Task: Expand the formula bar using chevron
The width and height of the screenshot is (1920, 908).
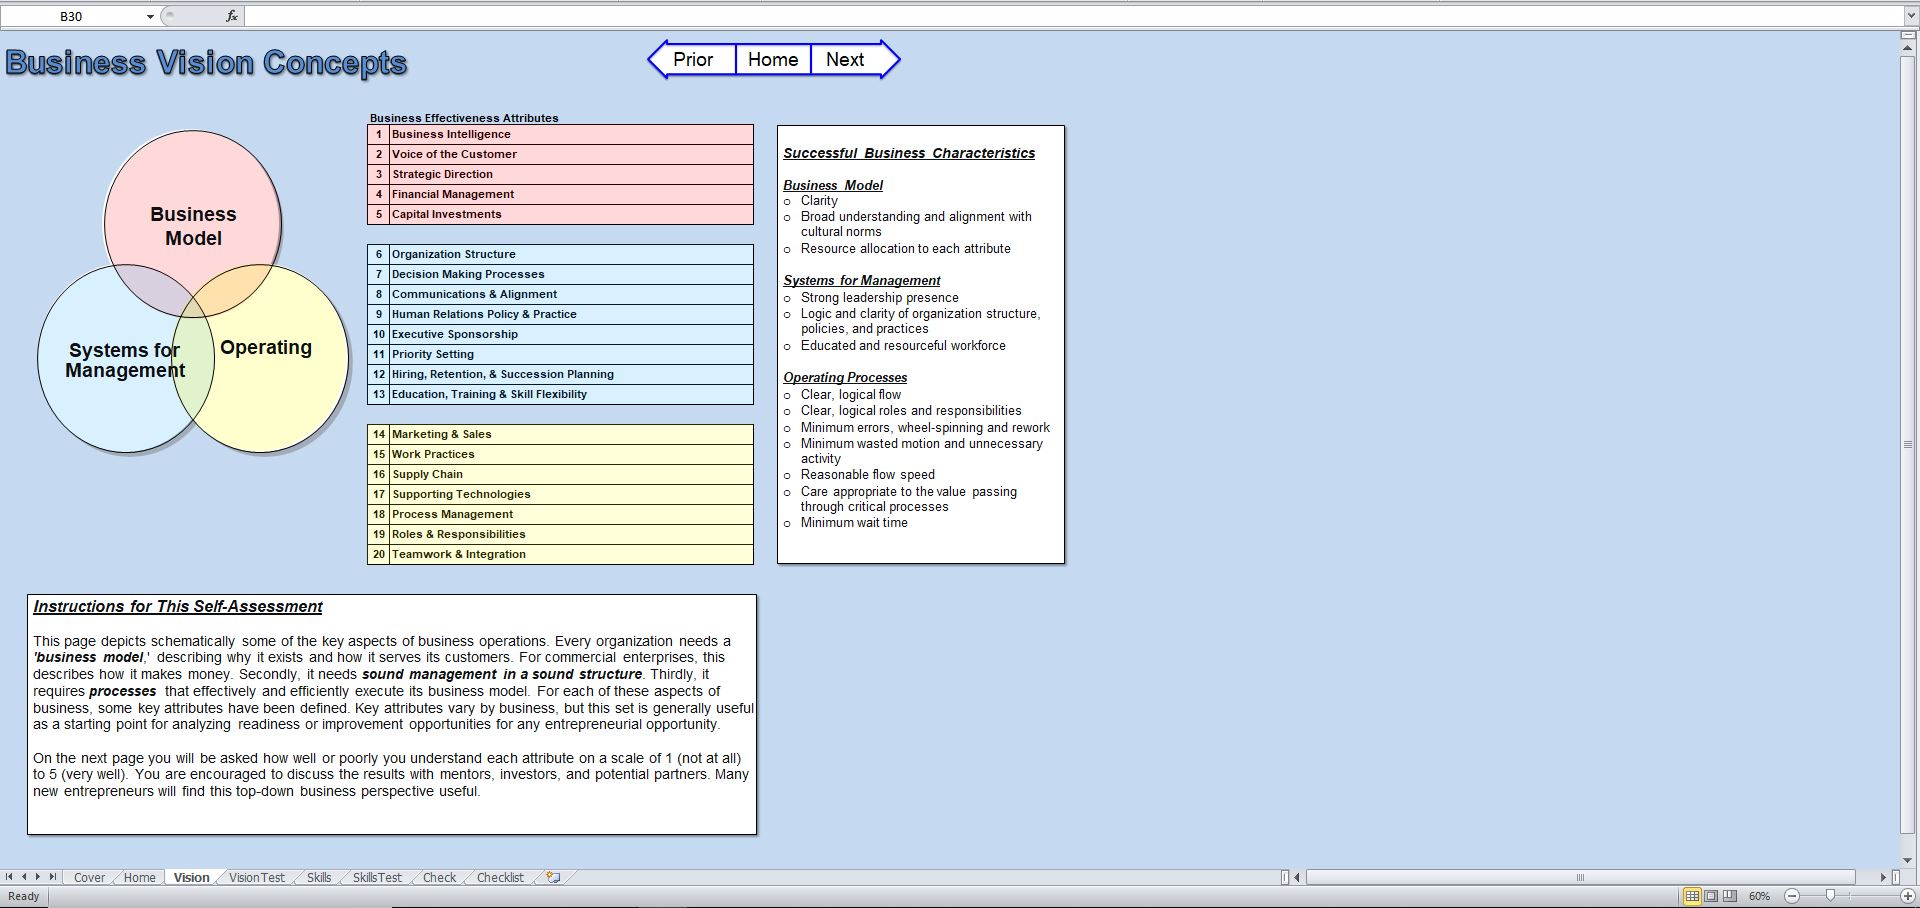Action: coord(1910,17)
